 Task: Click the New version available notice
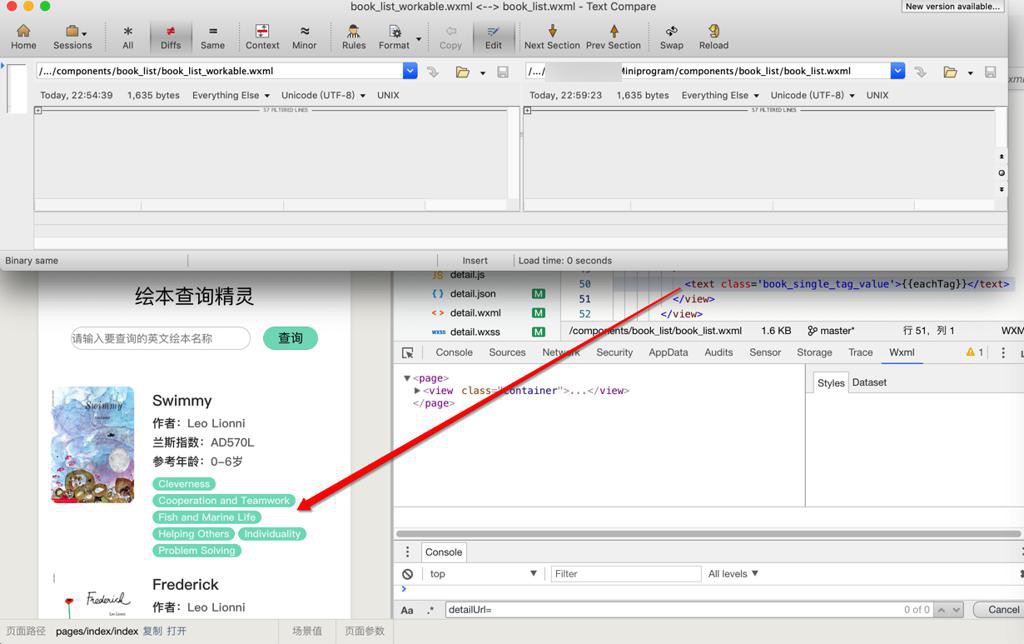coord(952,7)
